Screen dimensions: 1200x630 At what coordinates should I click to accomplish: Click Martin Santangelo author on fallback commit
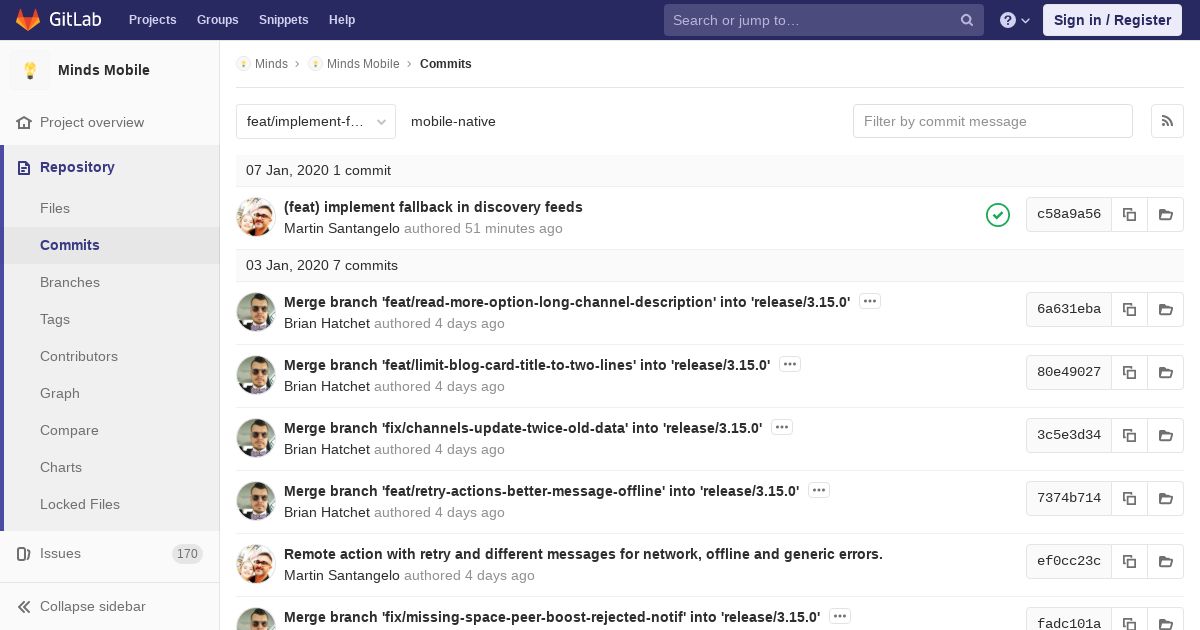pyautogui.click(x=342, y=228)
